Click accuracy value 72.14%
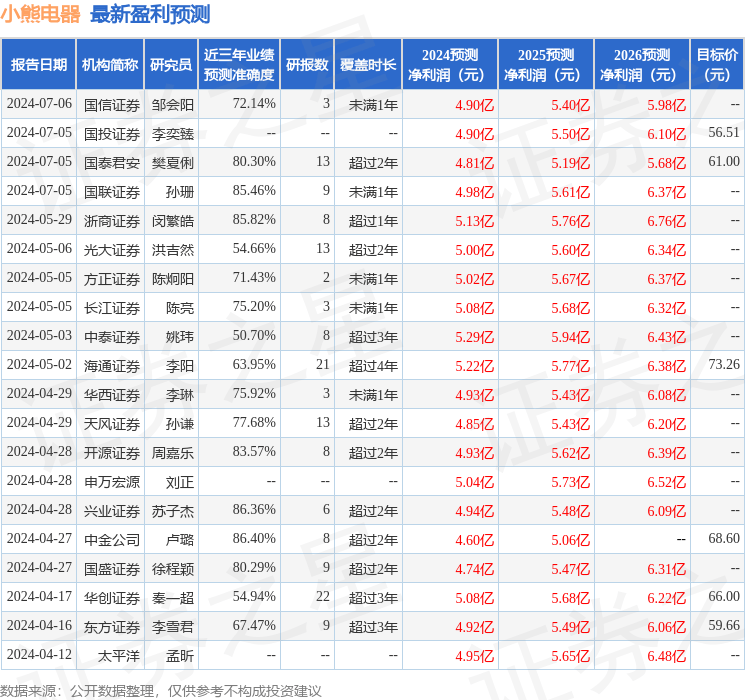Screen dimensions: 745x700 click(x=254, y=104)
